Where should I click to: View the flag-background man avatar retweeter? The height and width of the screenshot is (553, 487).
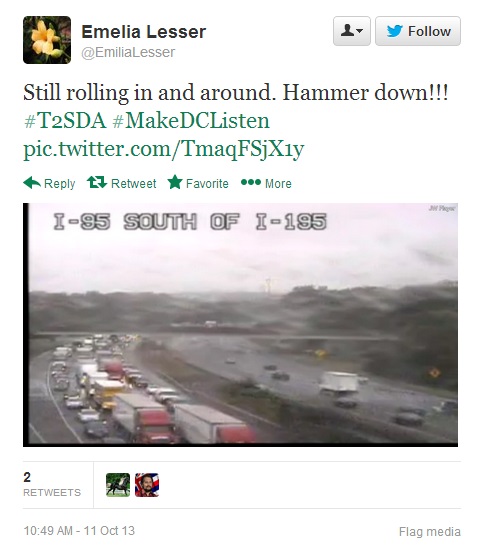click(147, 485)
